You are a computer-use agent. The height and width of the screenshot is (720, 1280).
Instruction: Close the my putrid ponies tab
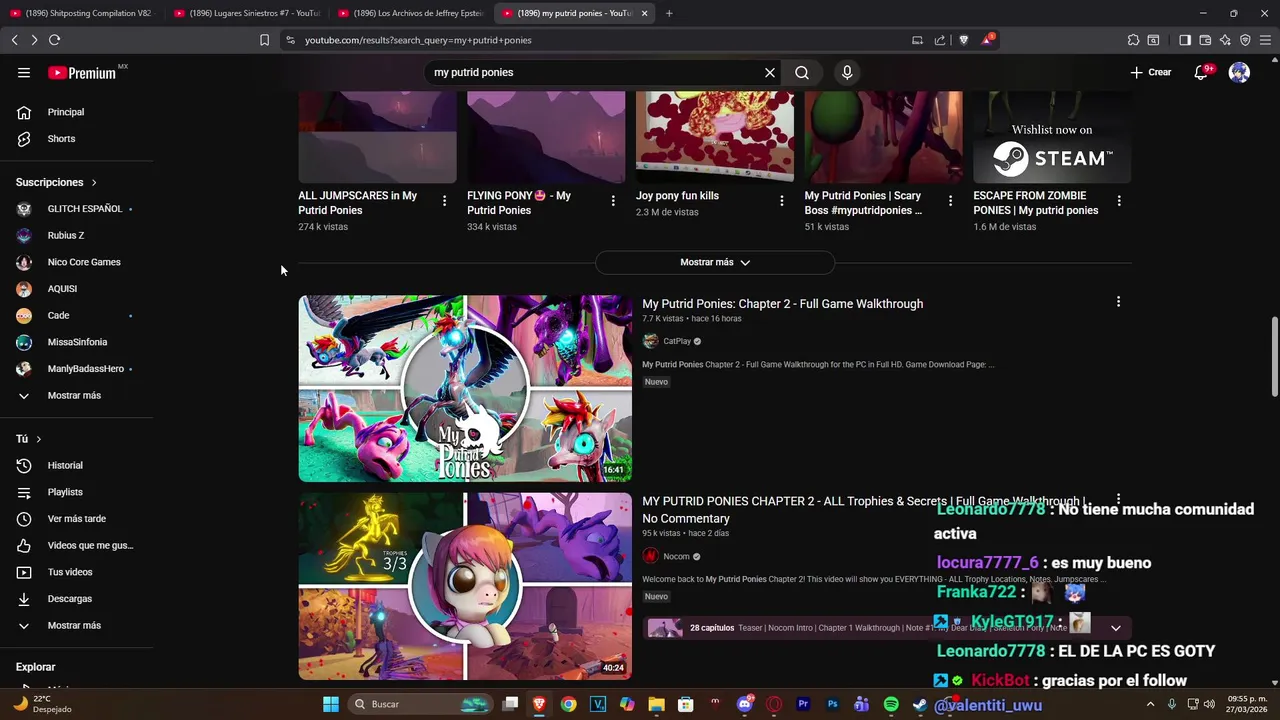644,13
